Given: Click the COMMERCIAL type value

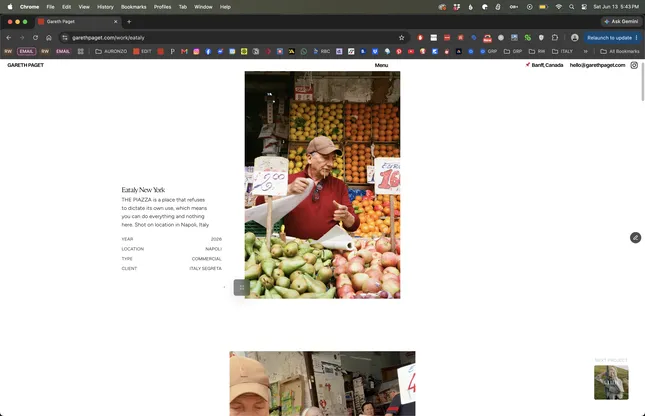Looking at the screenshot, I should point(206,259).
